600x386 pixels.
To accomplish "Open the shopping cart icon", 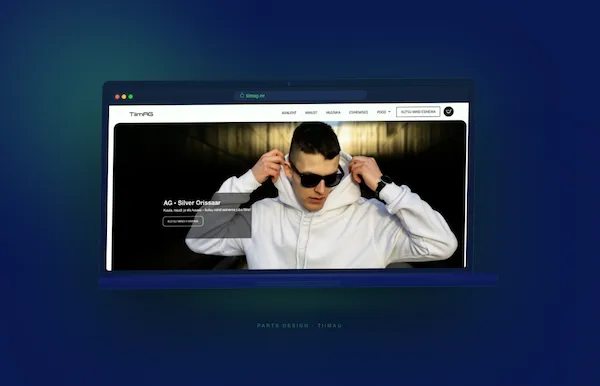I will click(448, 111).
